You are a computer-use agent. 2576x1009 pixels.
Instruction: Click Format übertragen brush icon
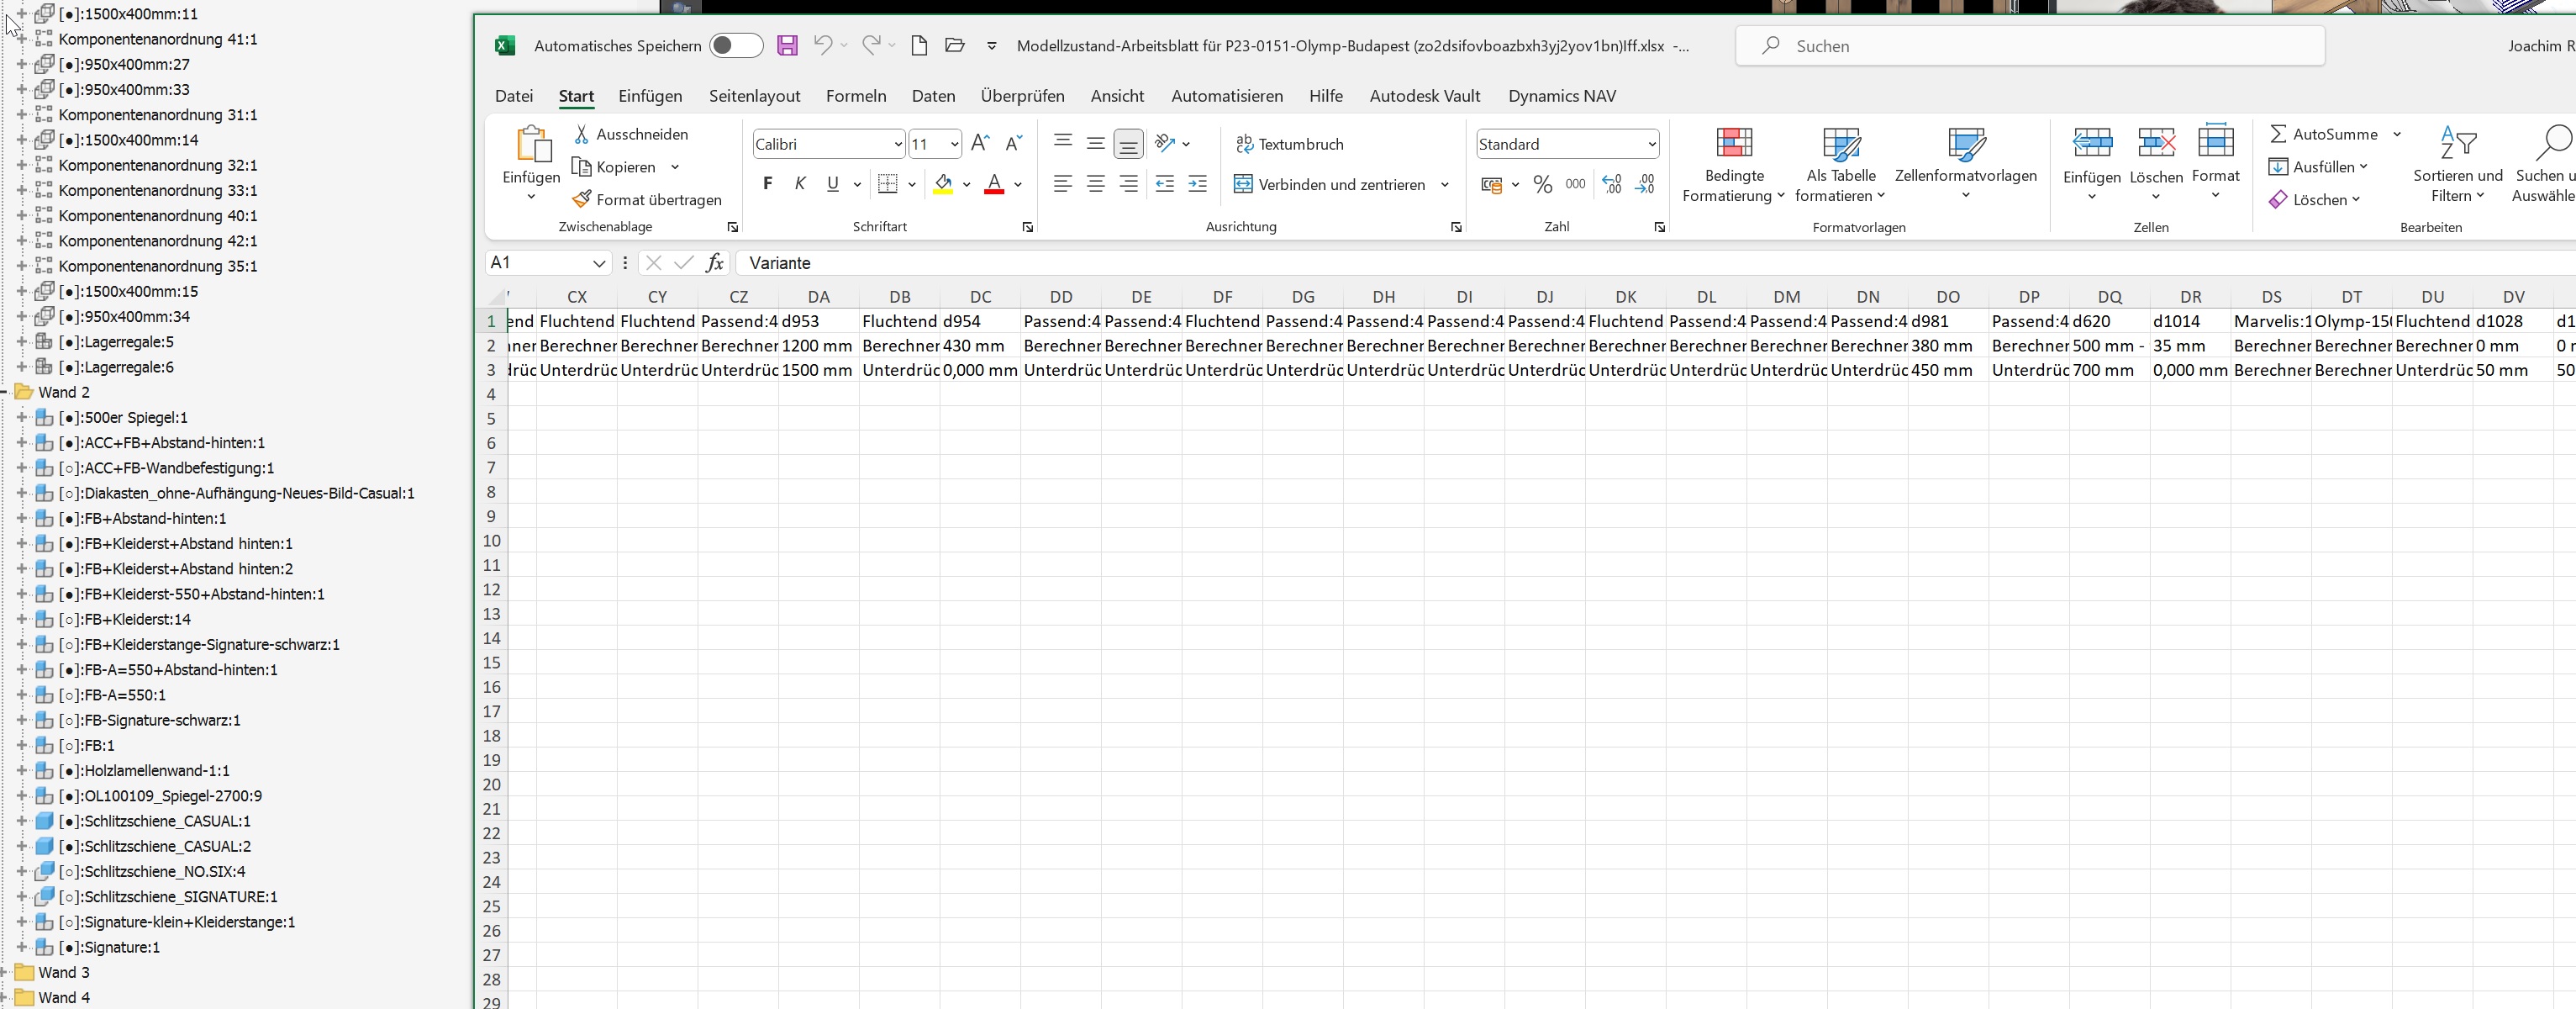[581, 199]
